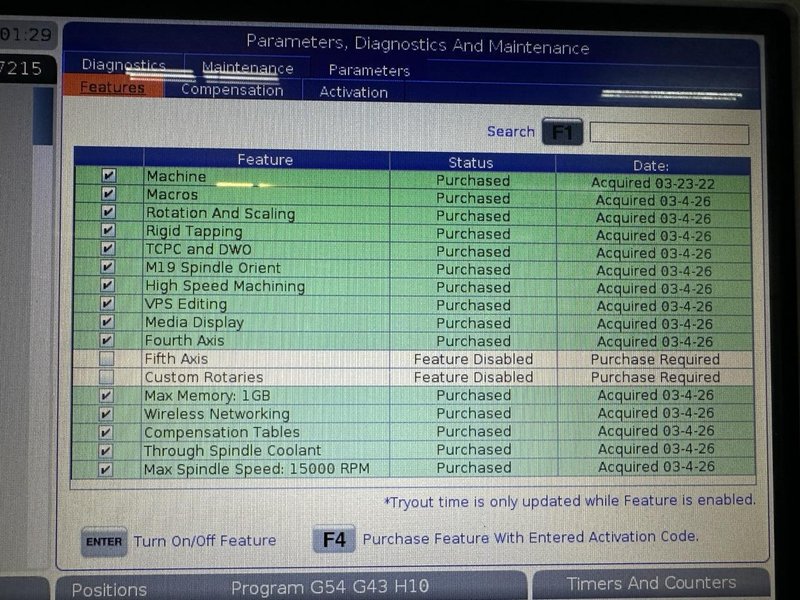The image size is (800, 600).
Task: Open the Positions panel
Action: 109,589
